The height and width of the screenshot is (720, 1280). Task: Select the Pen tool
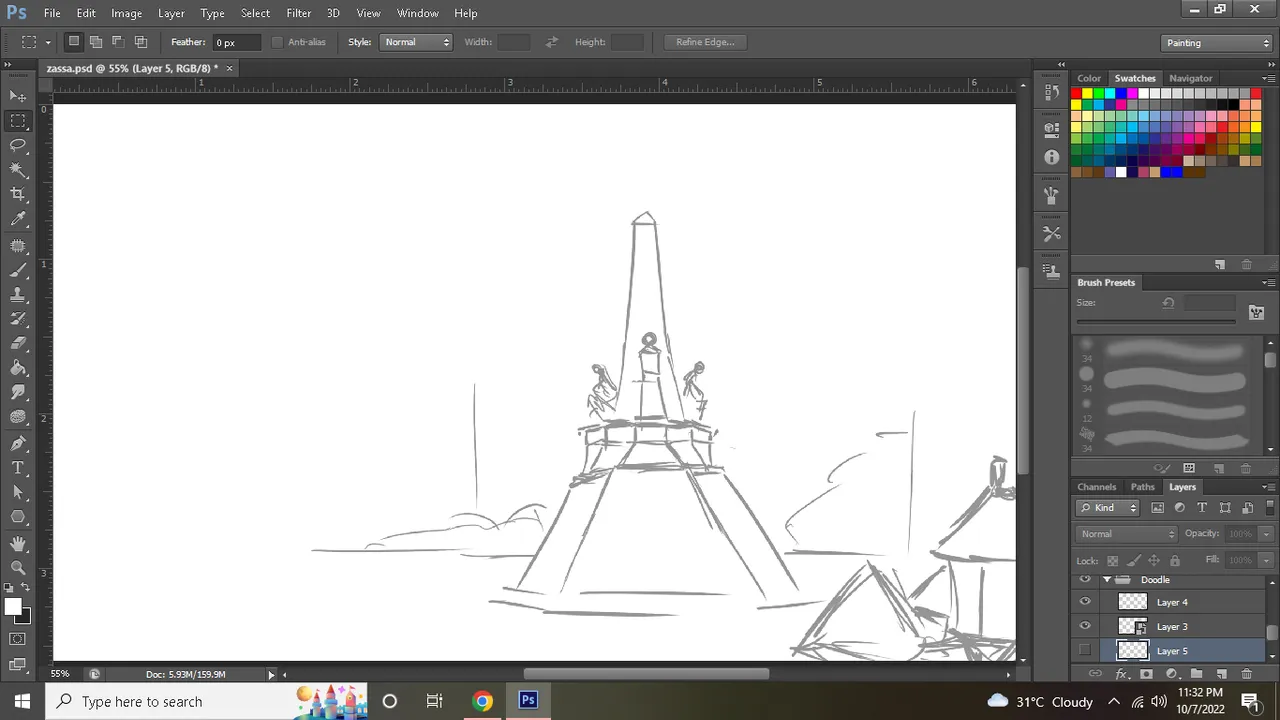tap(18, 443)
